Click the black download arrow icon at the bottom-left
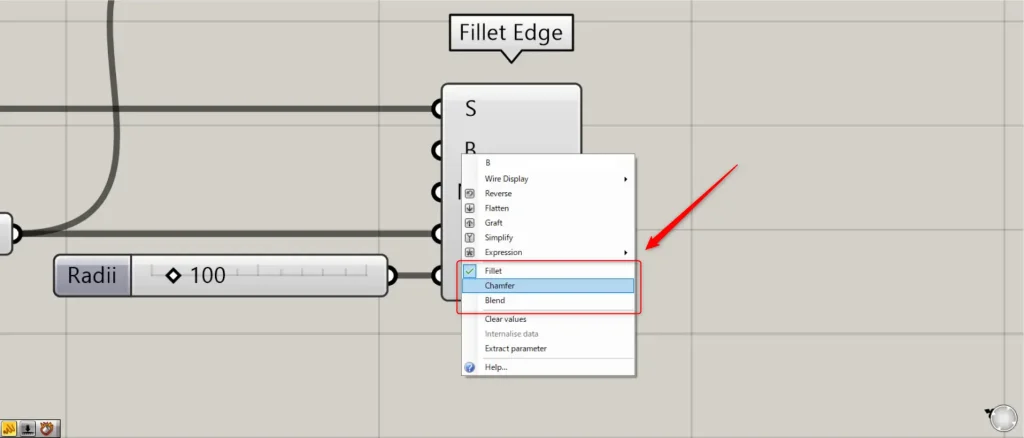 tap(27, 429)
